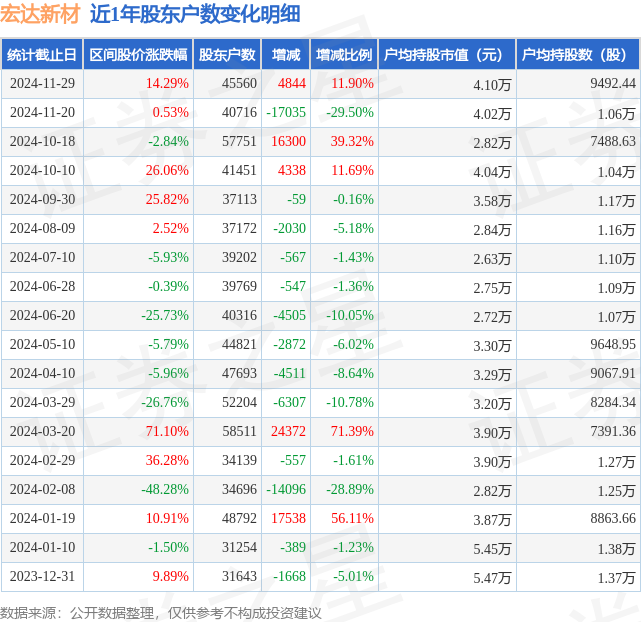Click the price change value 26.06%
Screen dimensions: 641x622
click(167, 170)
